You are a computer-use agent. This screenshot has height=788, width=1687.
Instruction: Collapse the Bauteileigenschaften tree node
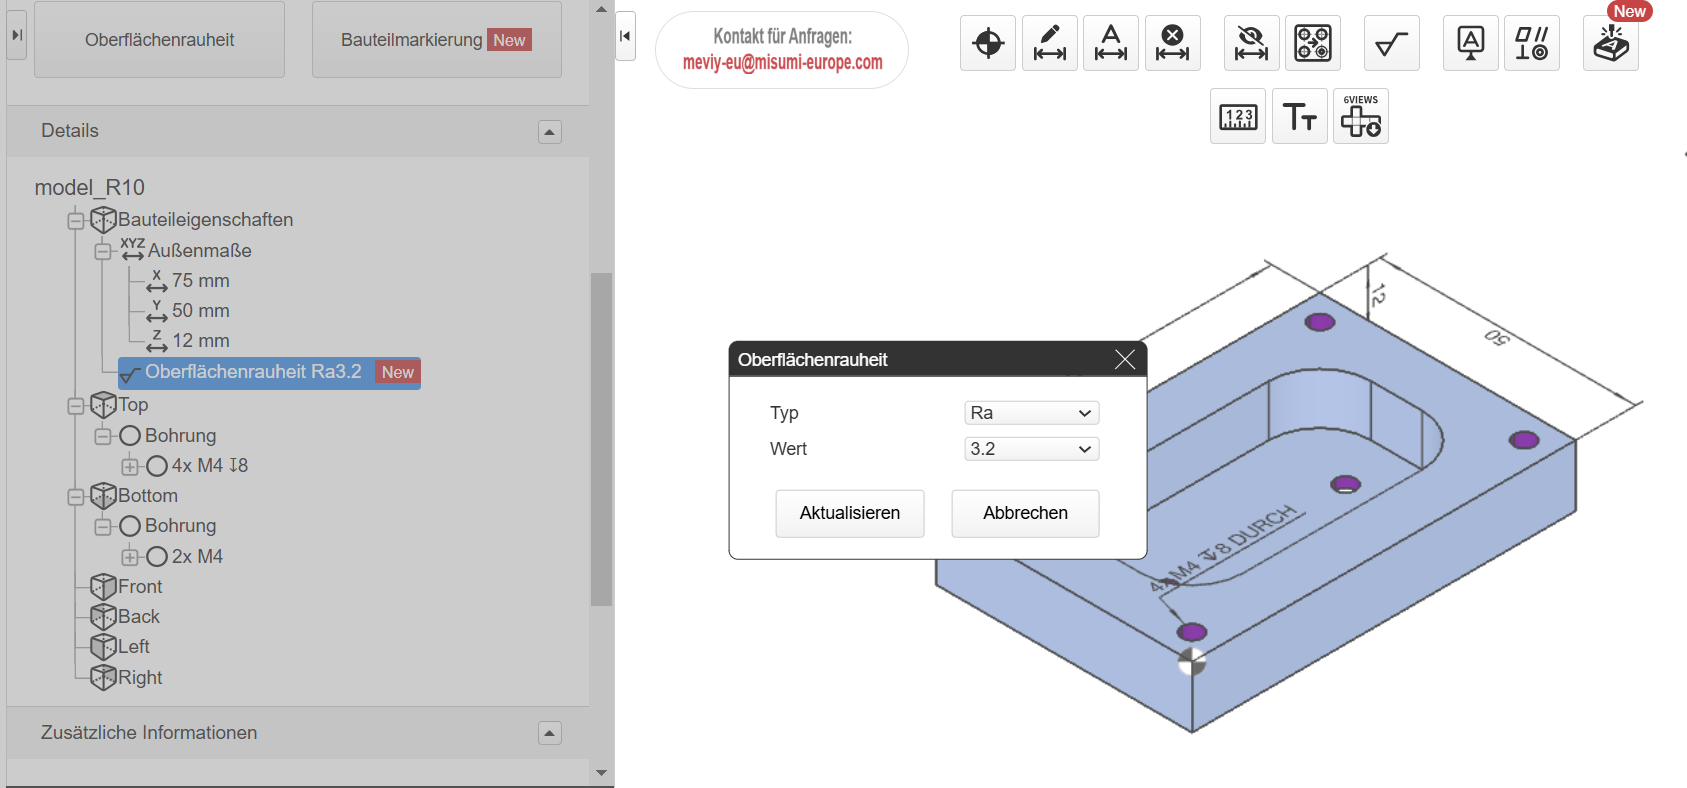pos(76,221)
